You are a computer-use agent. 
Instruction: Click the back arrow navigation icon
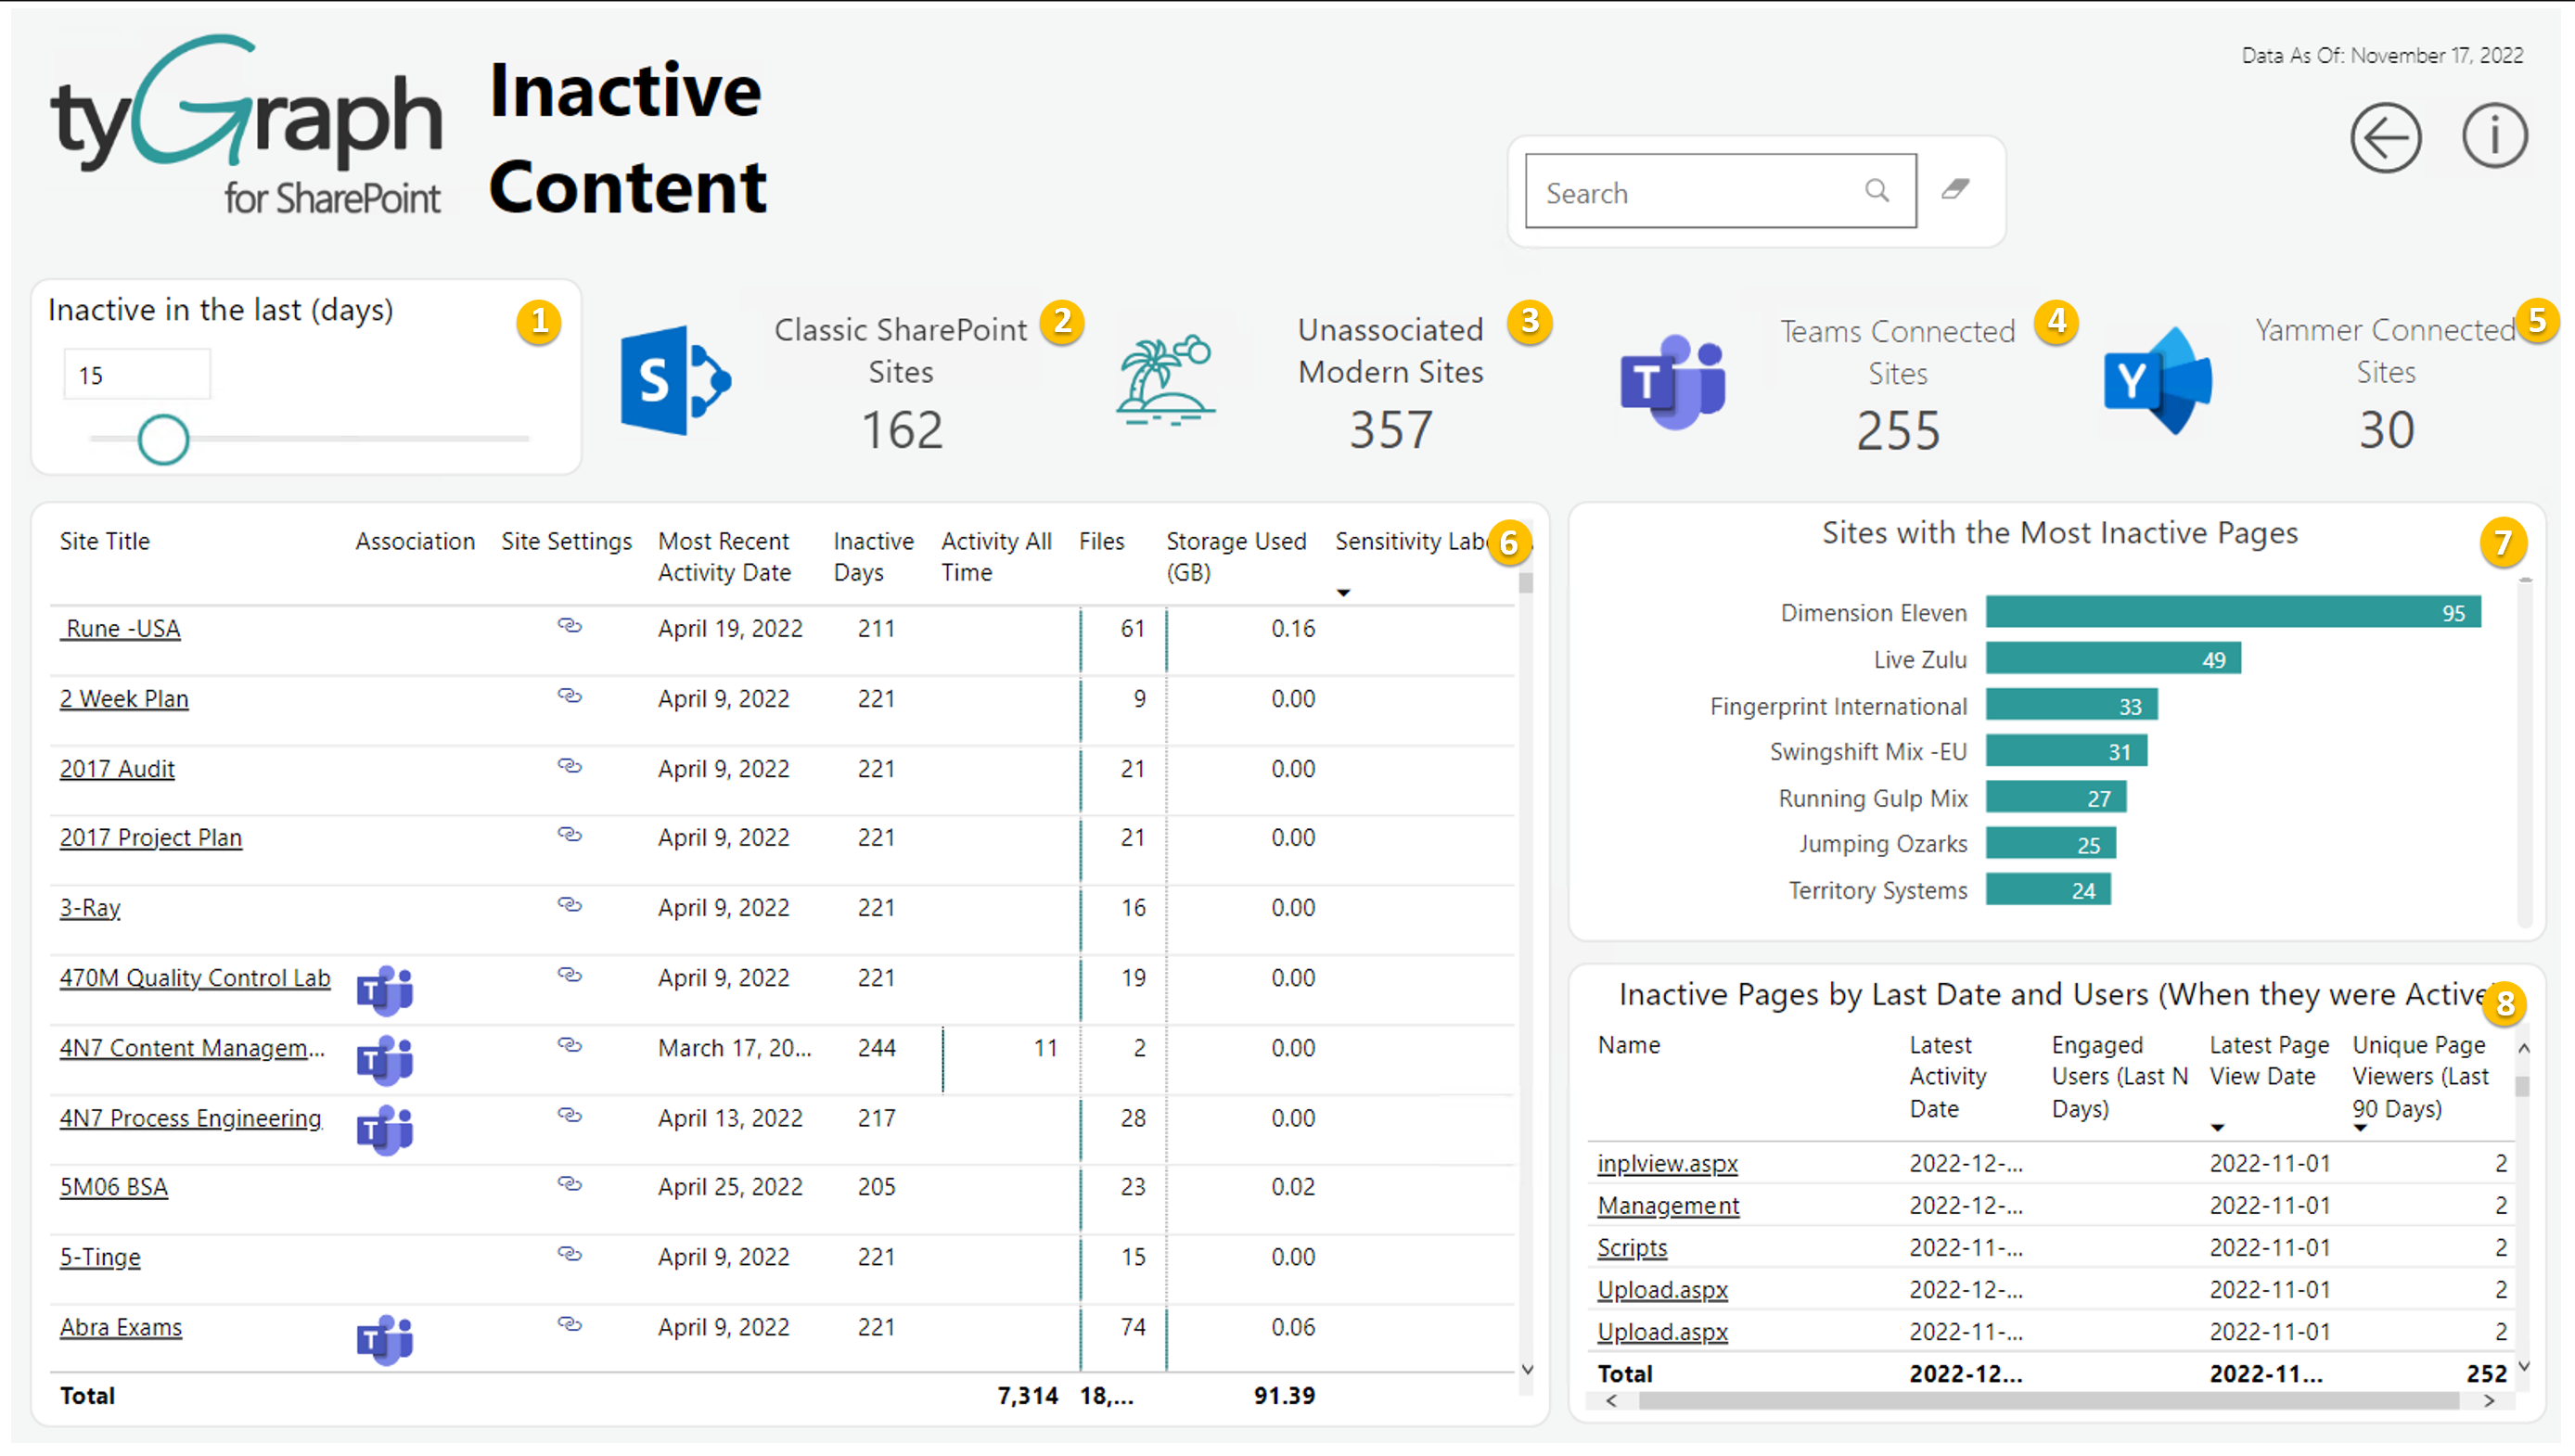(2385, 138)
